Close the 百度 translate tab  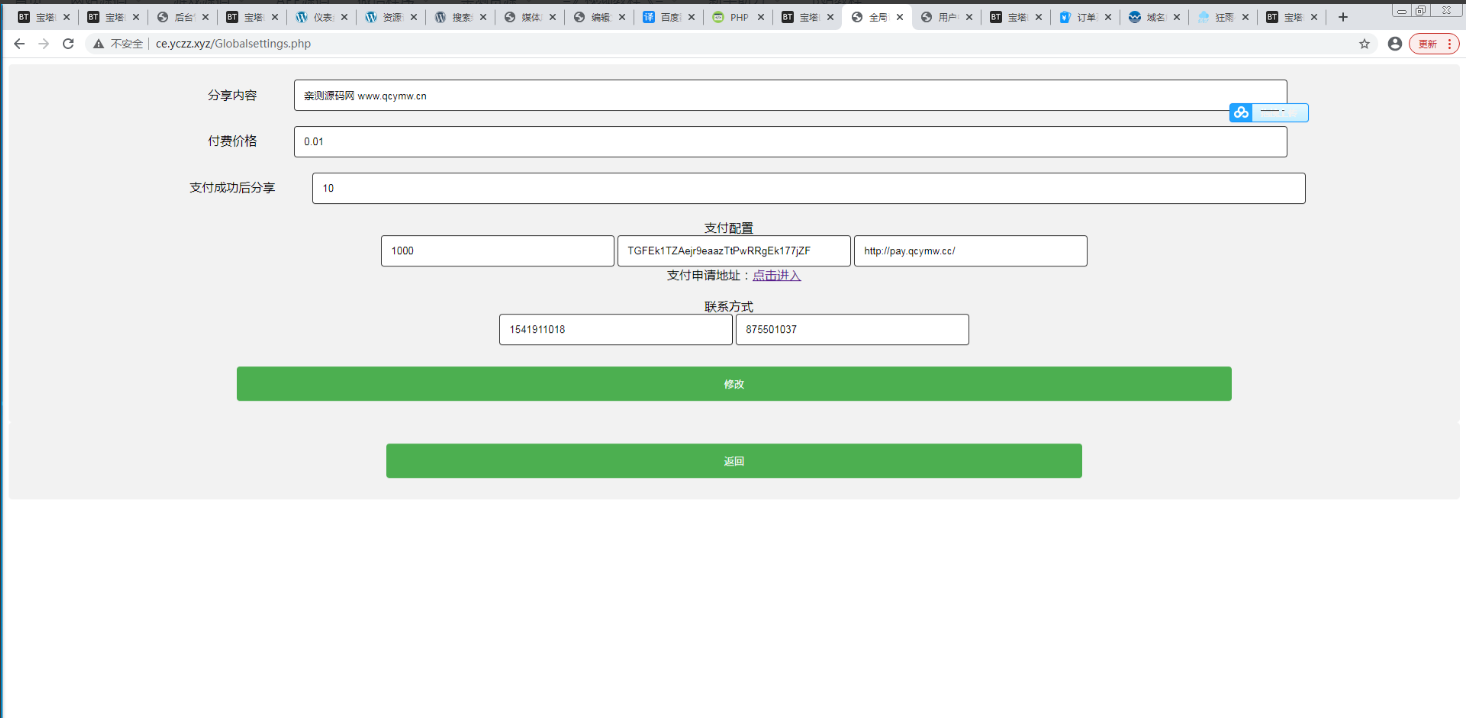click(x=690, y=17)
